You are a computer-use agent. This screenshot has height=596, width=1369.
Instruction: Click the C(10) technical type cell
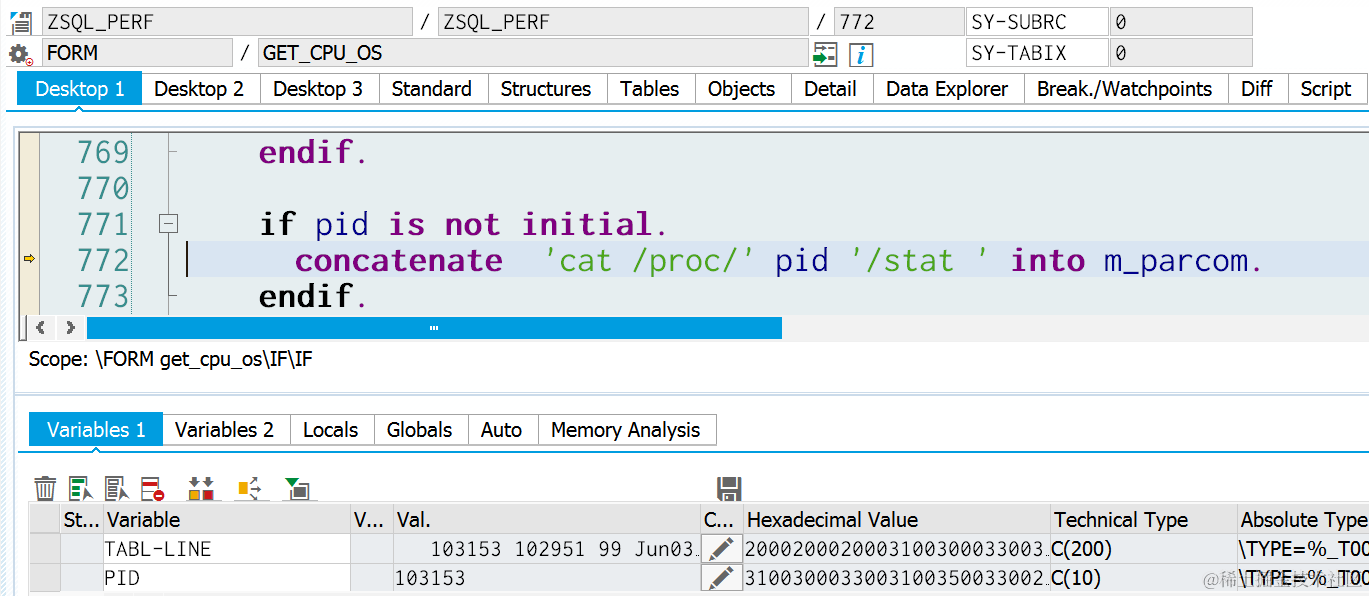1144,578
